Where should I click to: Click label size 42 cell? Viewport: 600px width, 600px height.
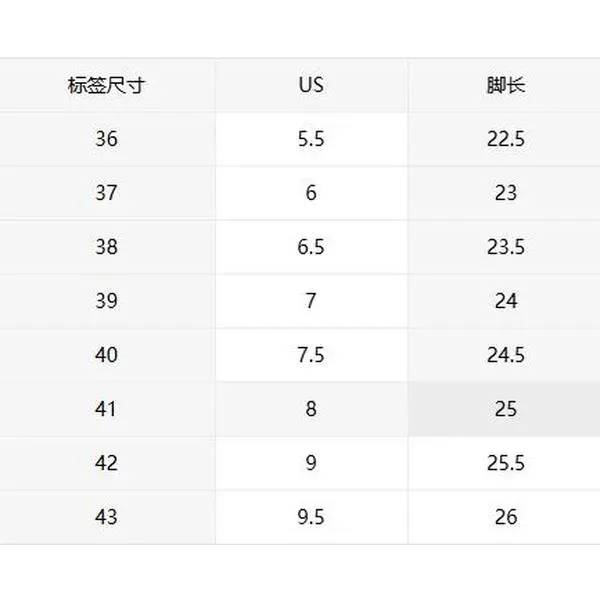coord(106,463)
